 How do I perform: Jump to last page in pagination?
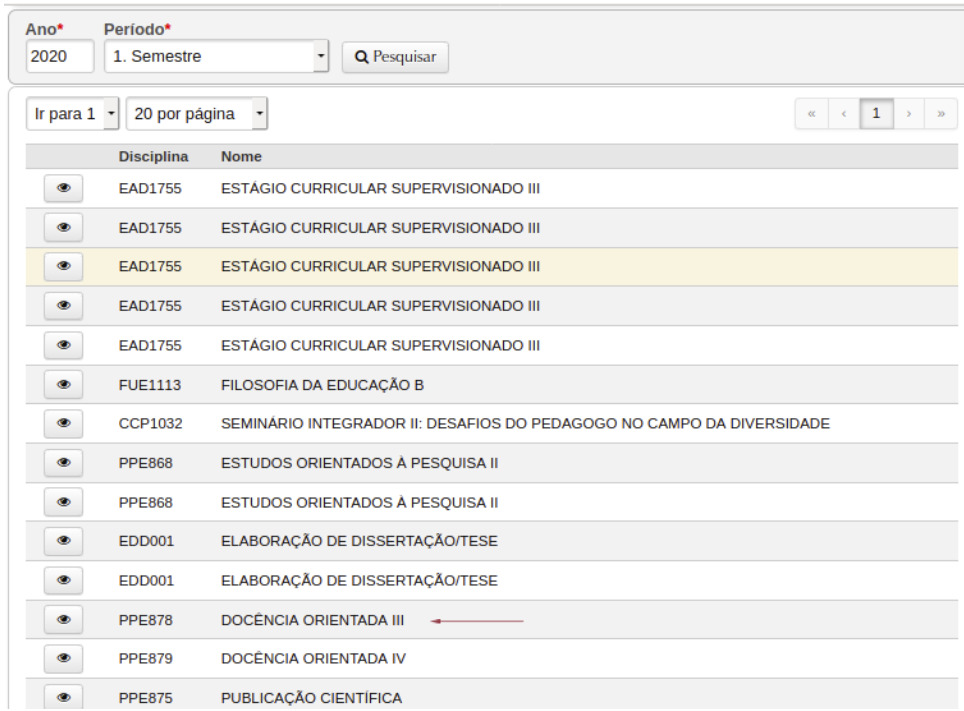tap(940, 114)
